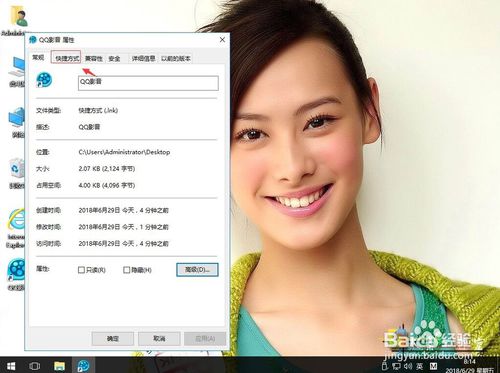Image resolution: width=500 pixels, height=373 pixels.
Task: Click the C:\Users\Administrator\Desktop location text
Action: click(x=124, y=152)
